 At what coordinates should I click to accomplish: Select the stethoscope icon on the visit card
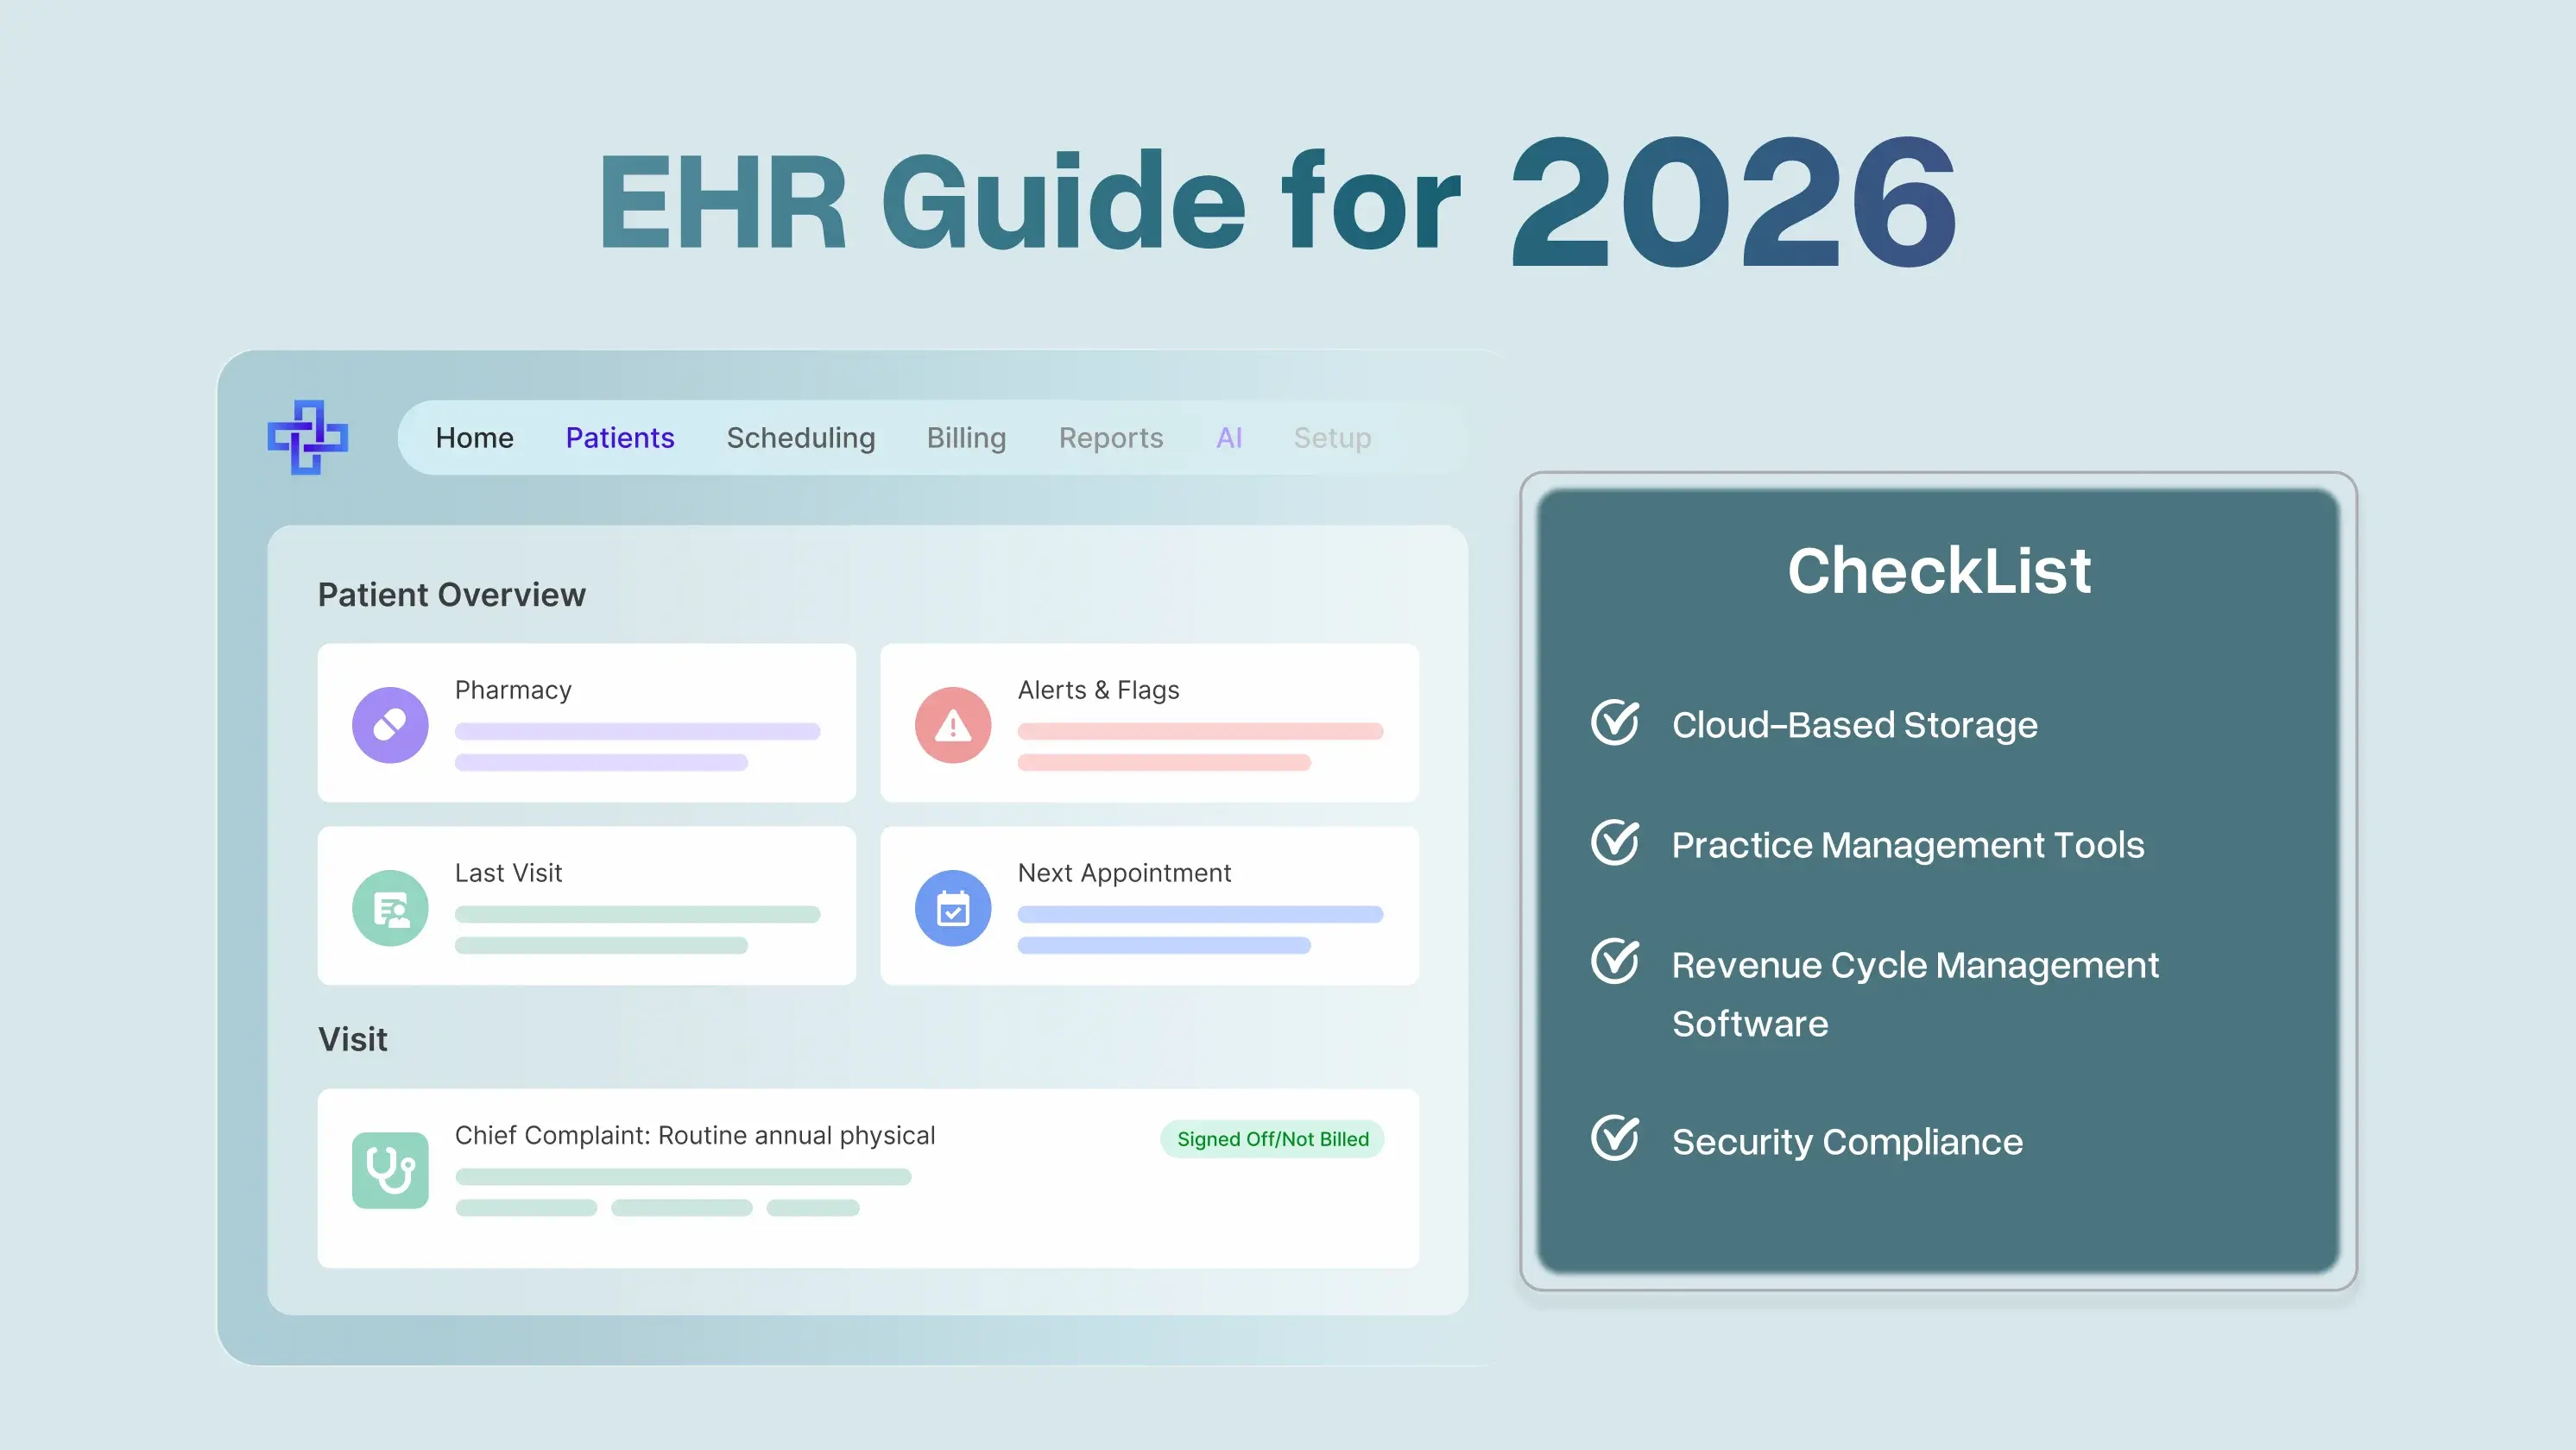(x=391, y=1169)
